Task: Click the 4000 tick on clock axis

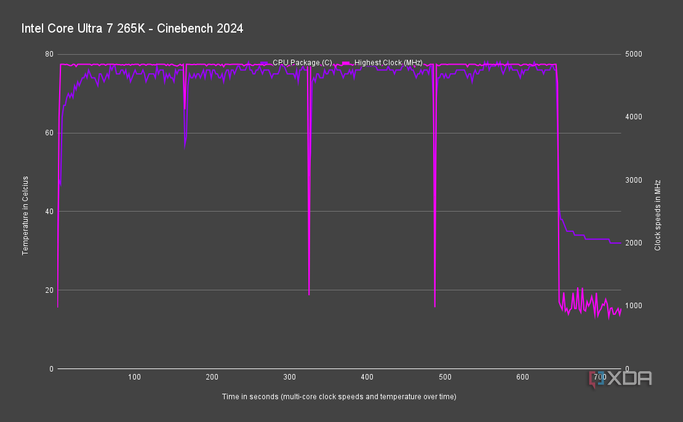Action: pos(633,117)
